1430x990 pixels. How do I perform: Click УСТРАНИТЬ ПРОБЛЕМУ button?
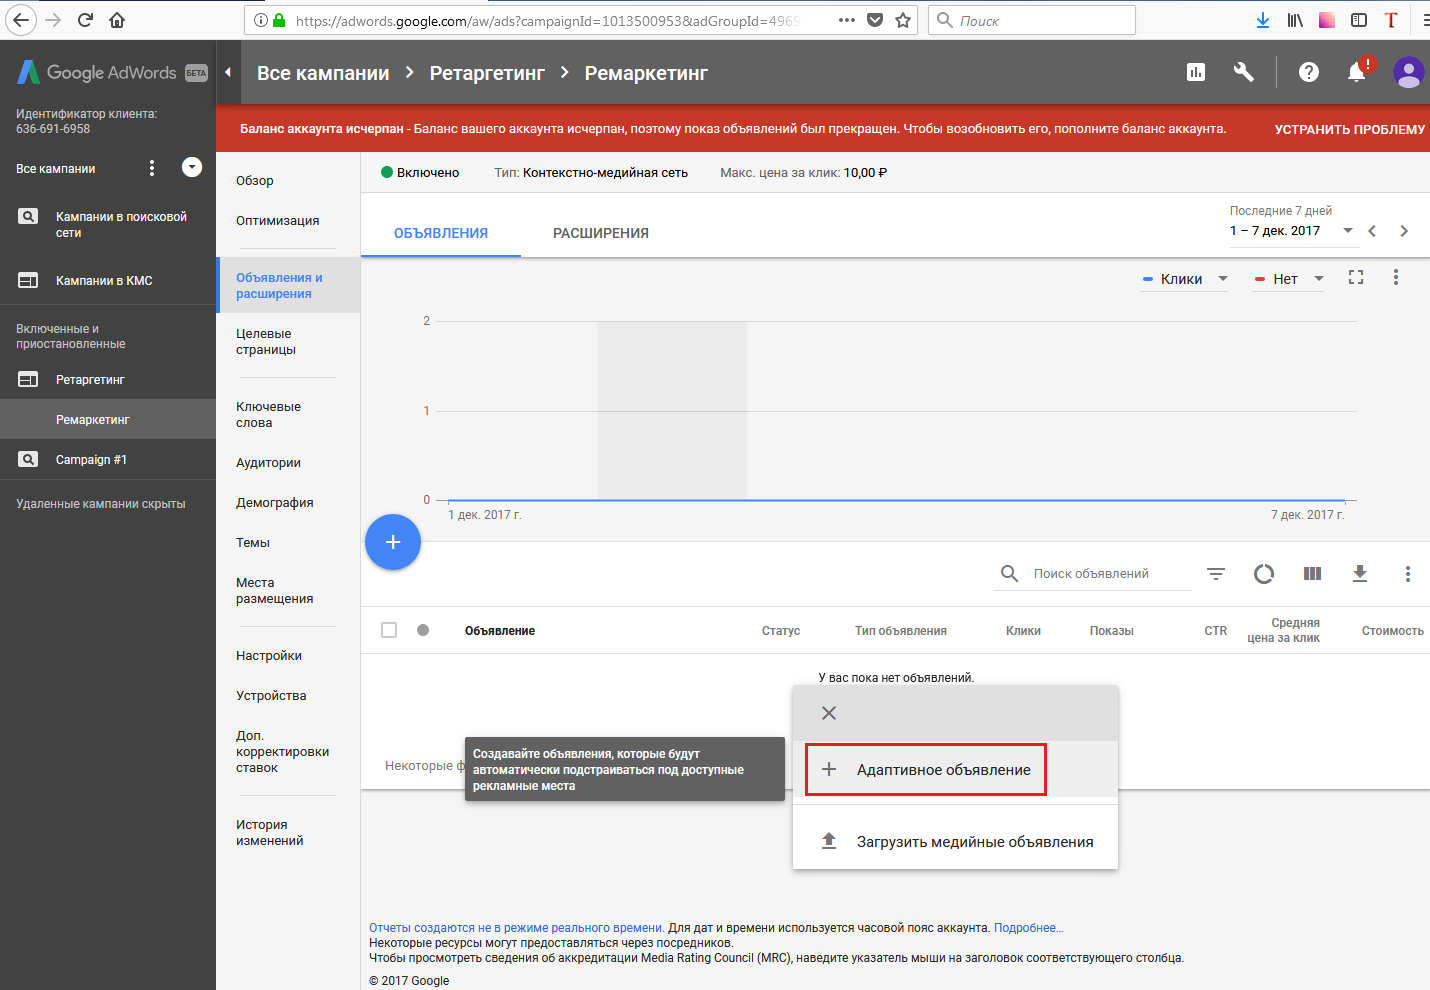[x=1350, y=129]
